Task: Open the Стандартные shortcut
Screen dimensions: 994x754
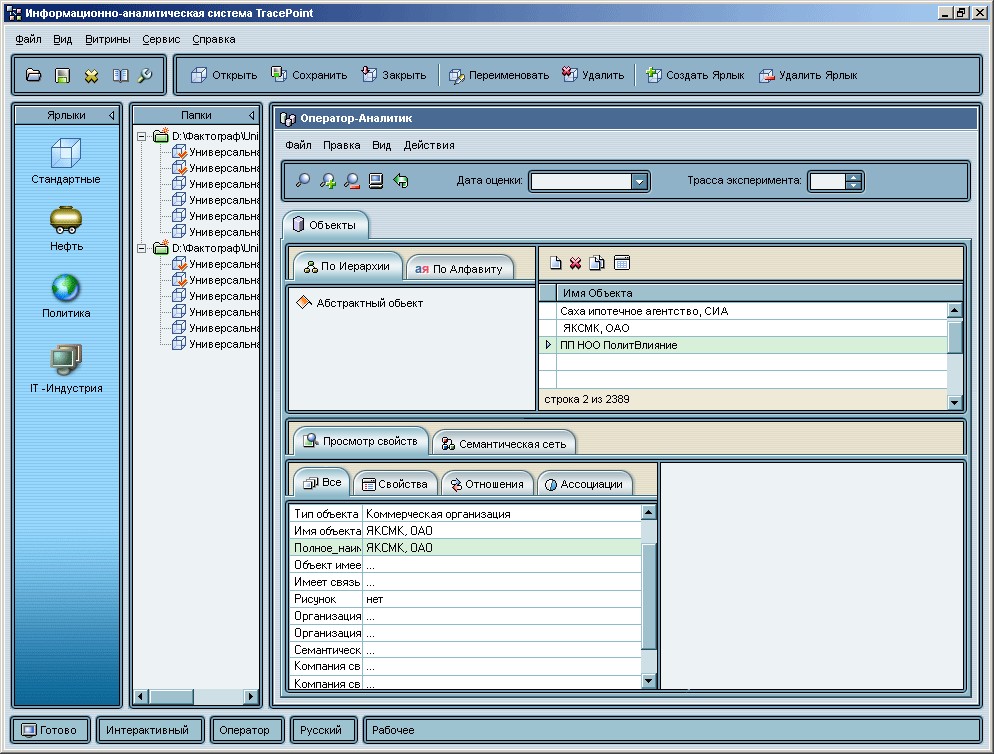Action: click(x=66, y=162)
